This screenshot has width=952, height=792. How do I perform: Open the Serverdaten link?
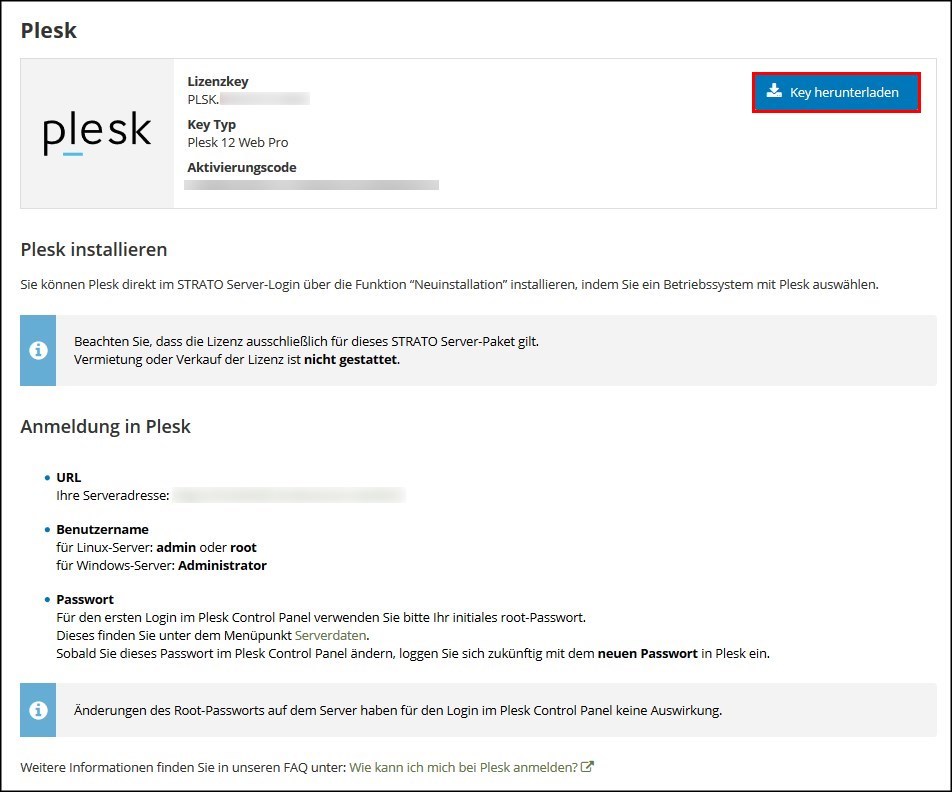tap(337, 635)
